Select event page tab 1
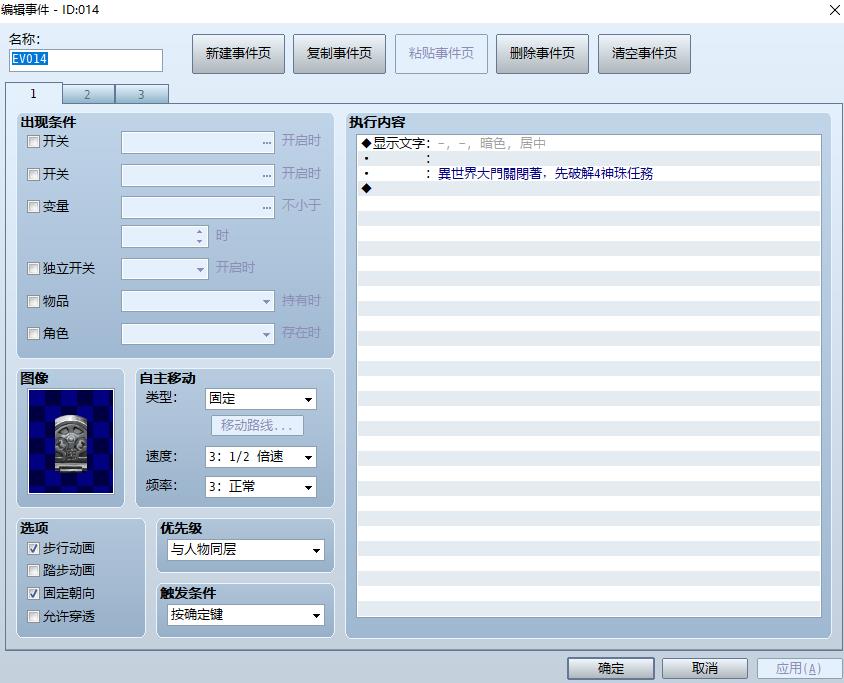The height and width of the screenshot is (683, 844). [33, 94]
